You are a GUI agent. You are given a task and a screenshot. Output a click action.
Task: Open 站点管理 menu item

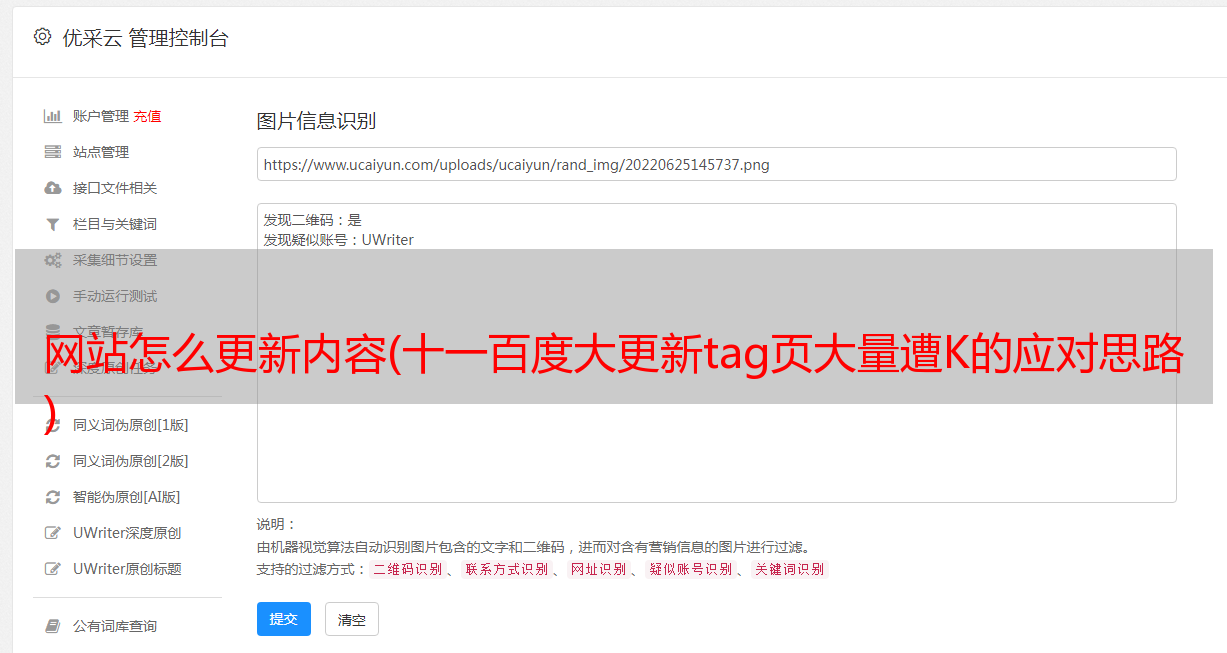[101, 152]
